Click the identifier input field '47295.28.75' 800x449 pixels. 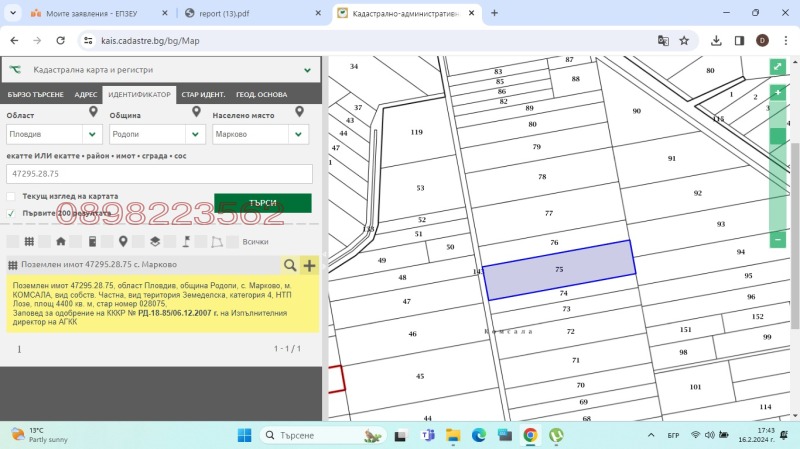point(159,174)
